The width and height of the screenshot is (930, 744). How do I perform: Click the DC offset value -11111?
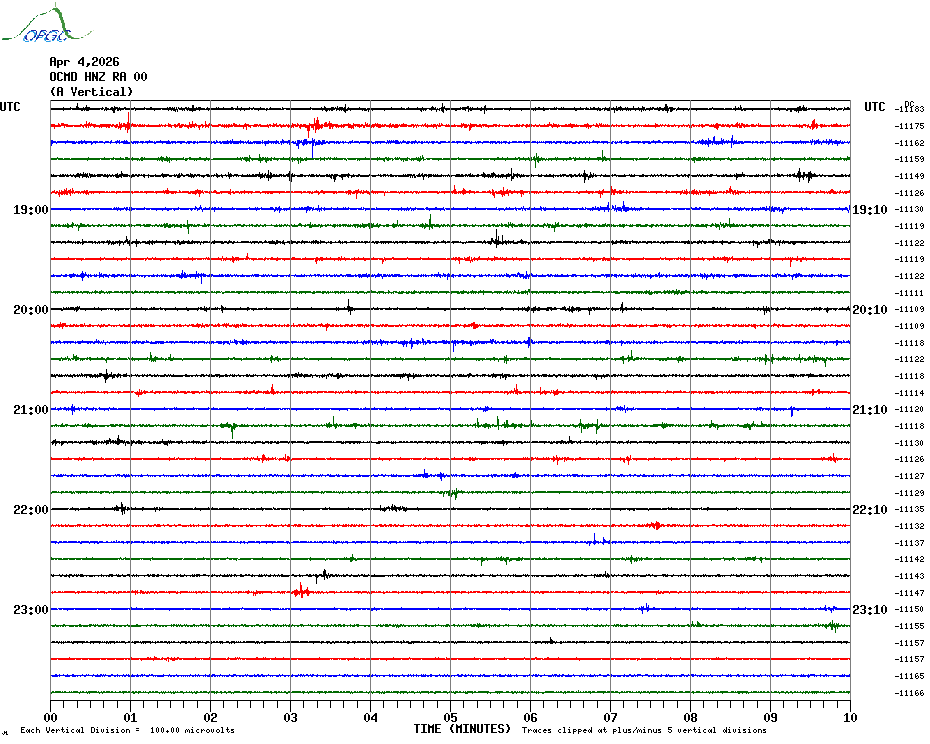910,293
